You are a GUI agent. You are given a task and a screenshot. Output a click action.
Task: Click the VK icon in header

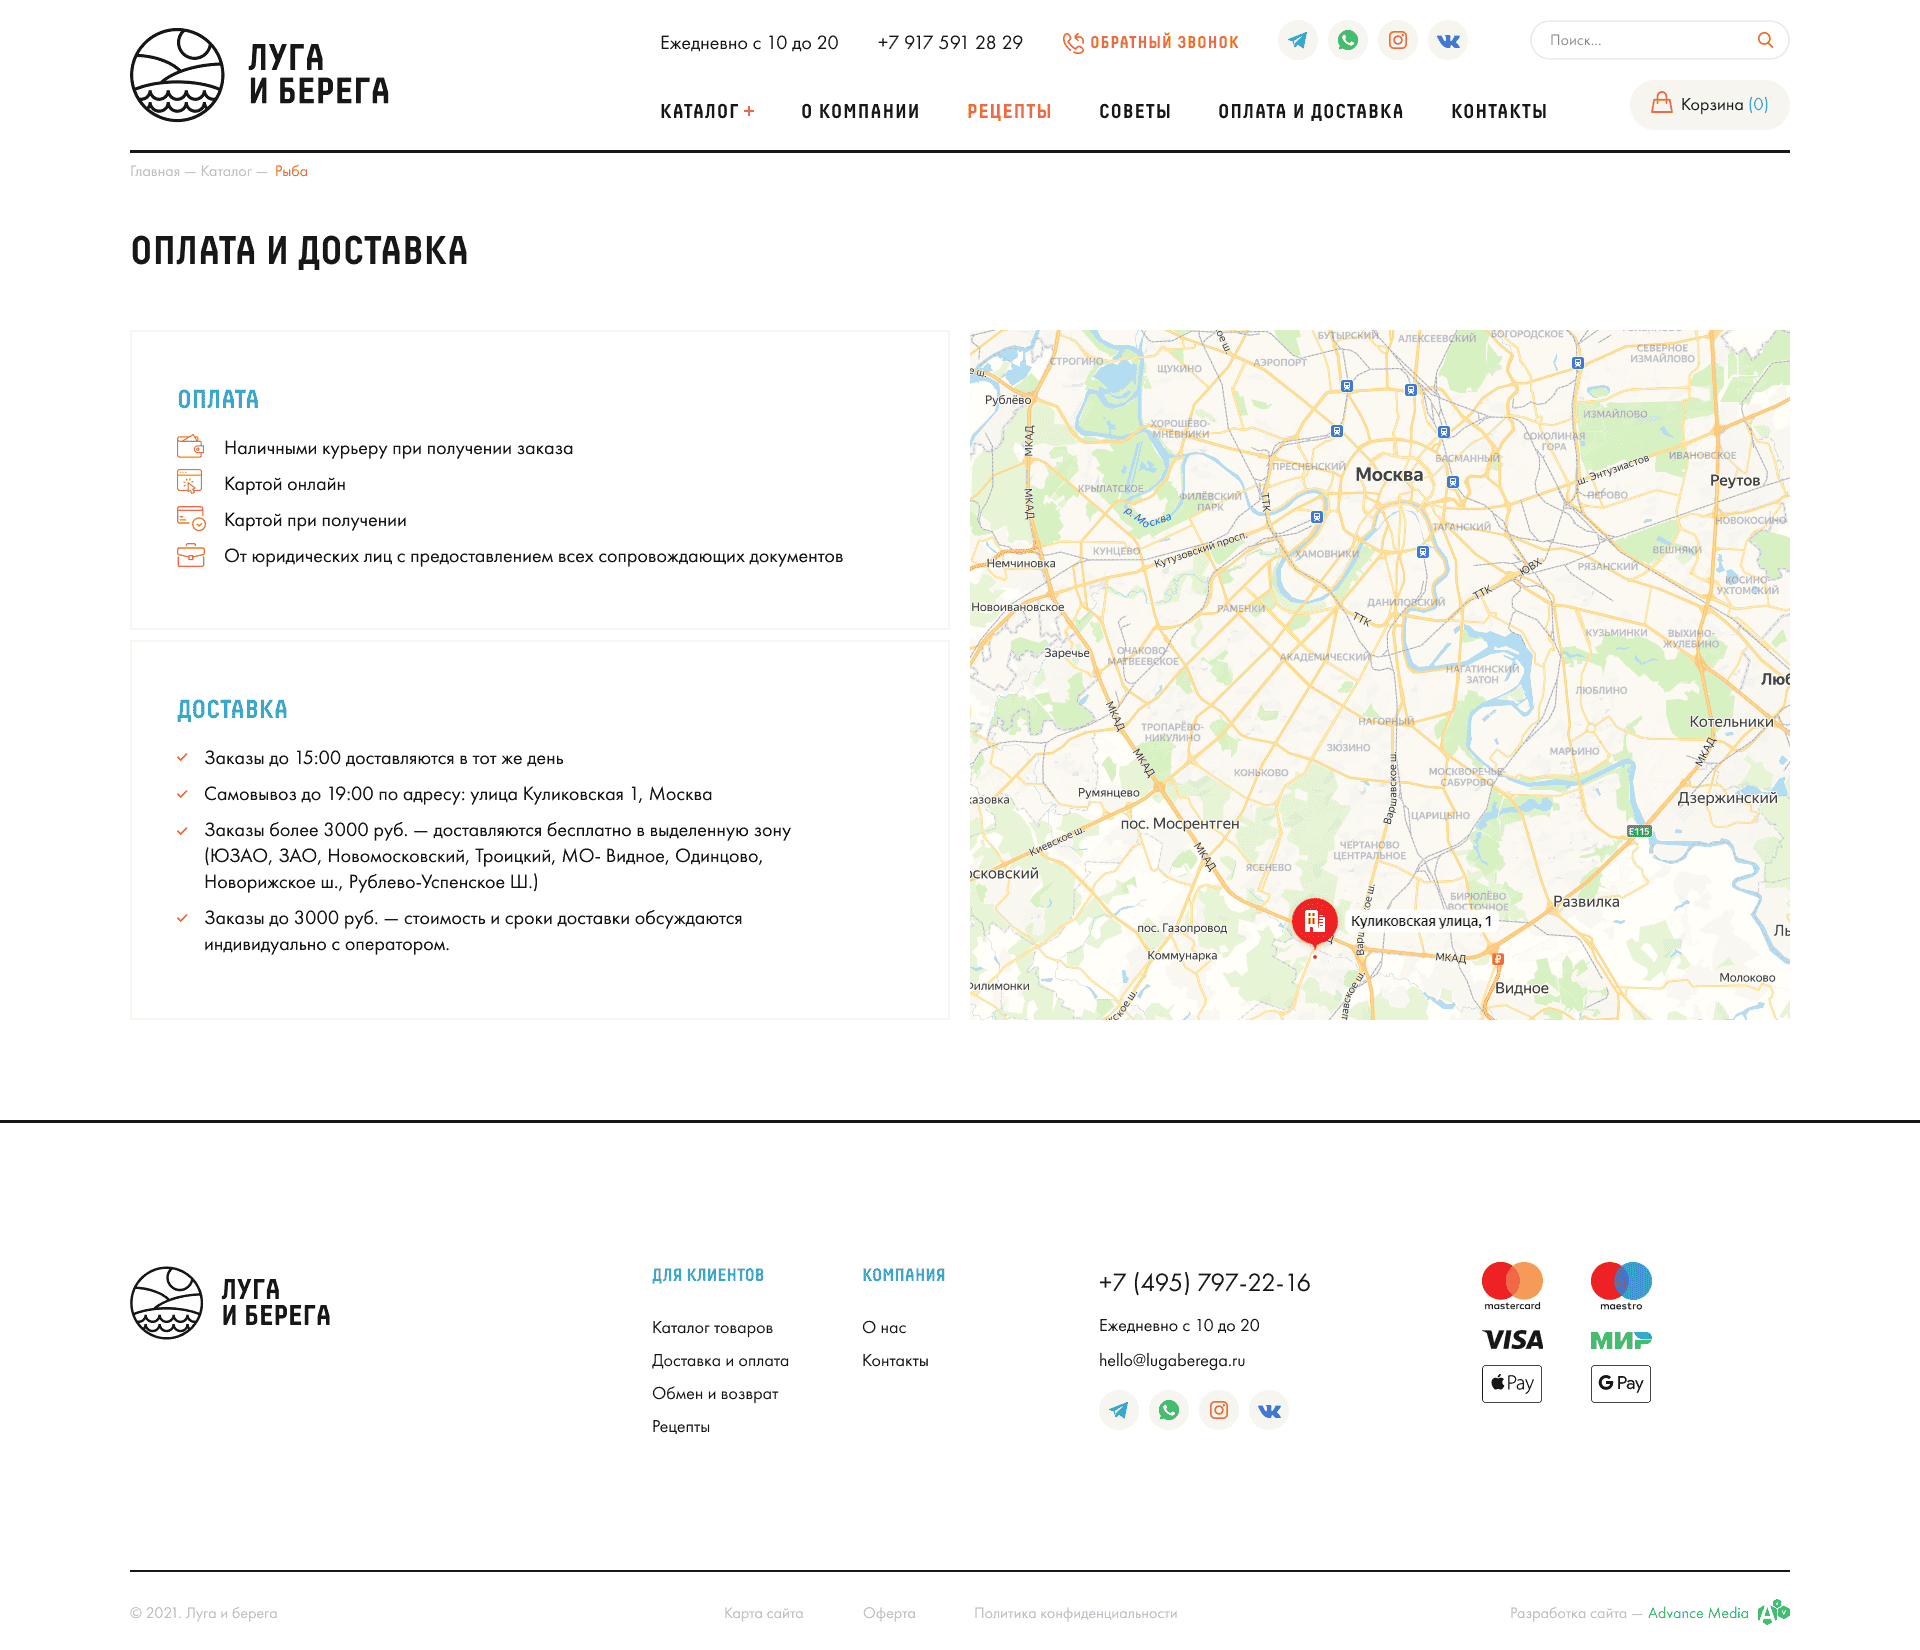1447,41
